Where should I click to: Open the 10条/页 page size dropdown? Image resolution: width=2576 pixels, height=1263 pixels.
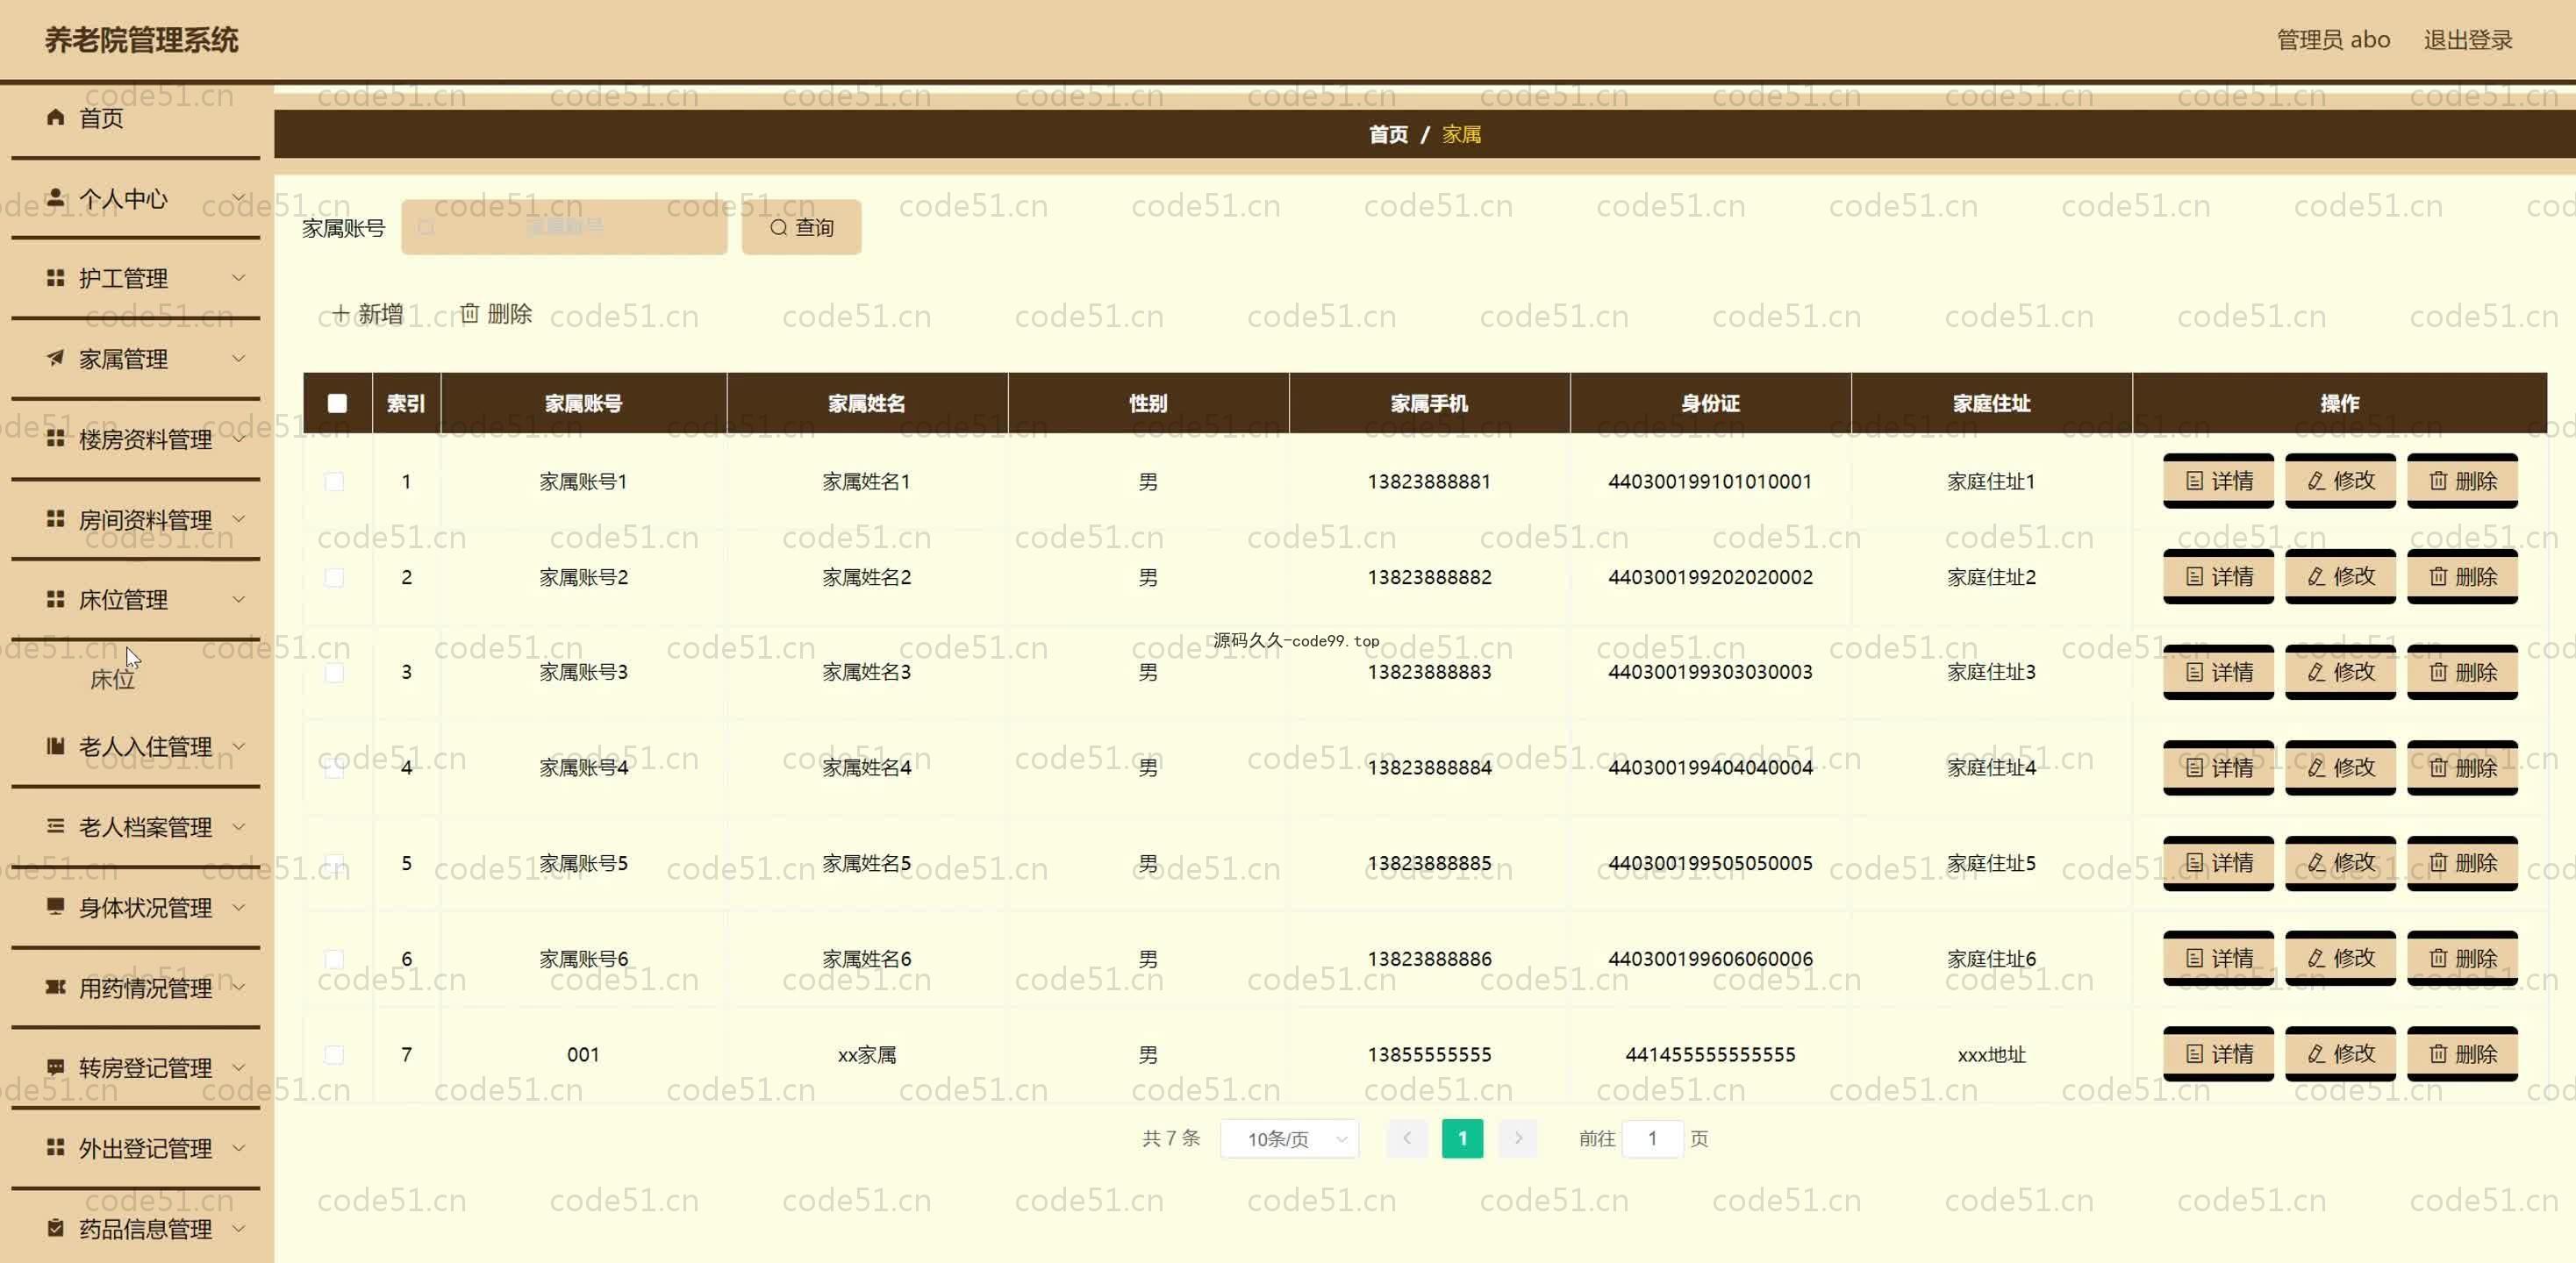[x=1289, y=1138]
